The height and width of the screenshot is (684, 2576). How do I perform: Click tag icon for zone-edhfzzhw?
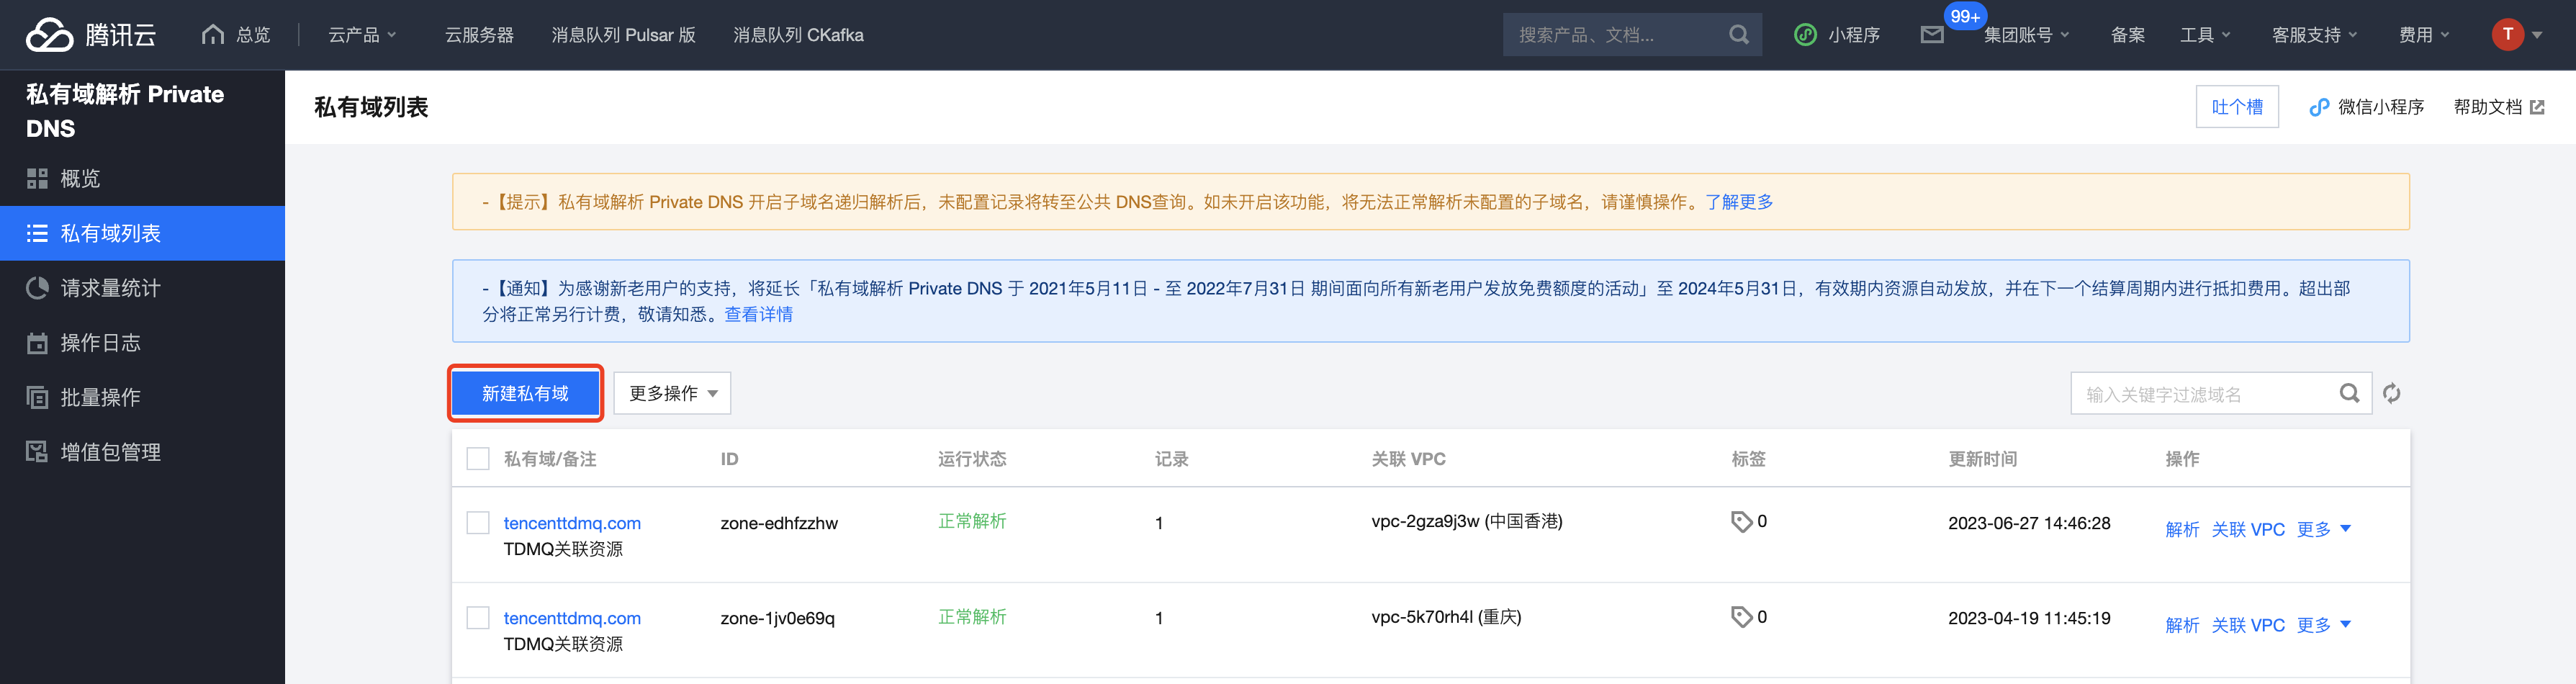(1741, 521)
